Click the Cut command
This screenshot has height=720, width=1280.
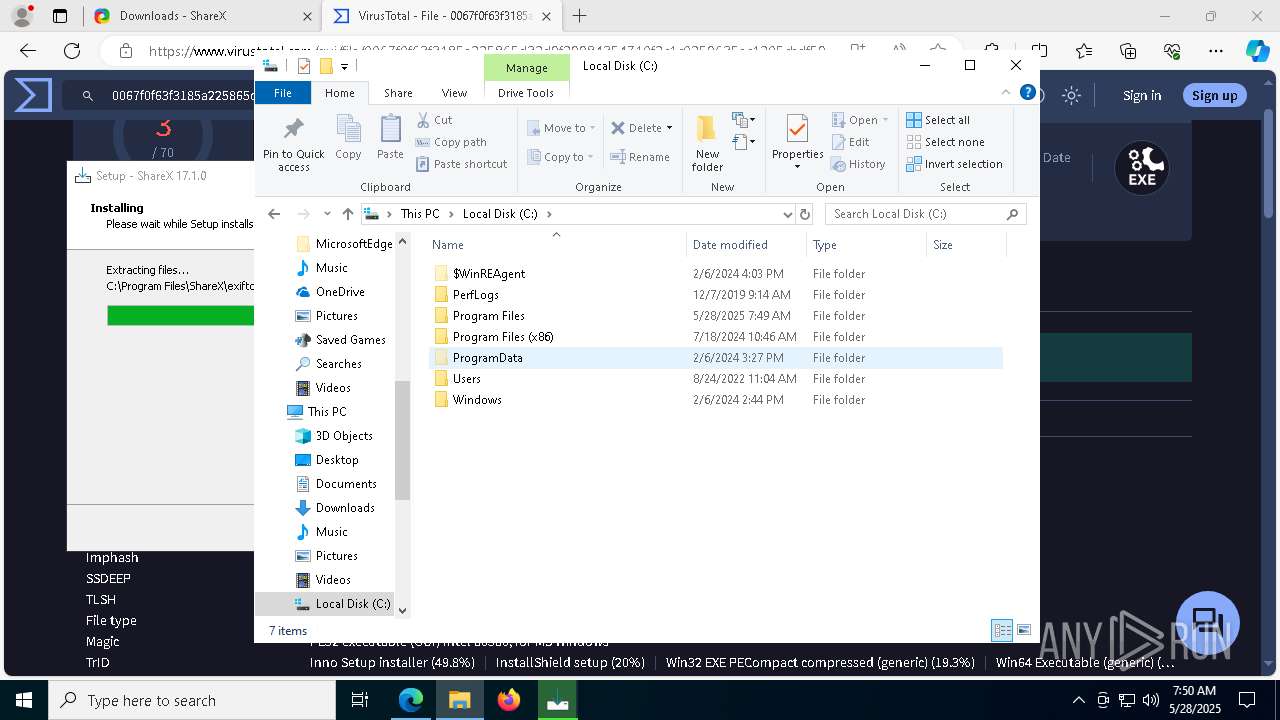[434, 120]
